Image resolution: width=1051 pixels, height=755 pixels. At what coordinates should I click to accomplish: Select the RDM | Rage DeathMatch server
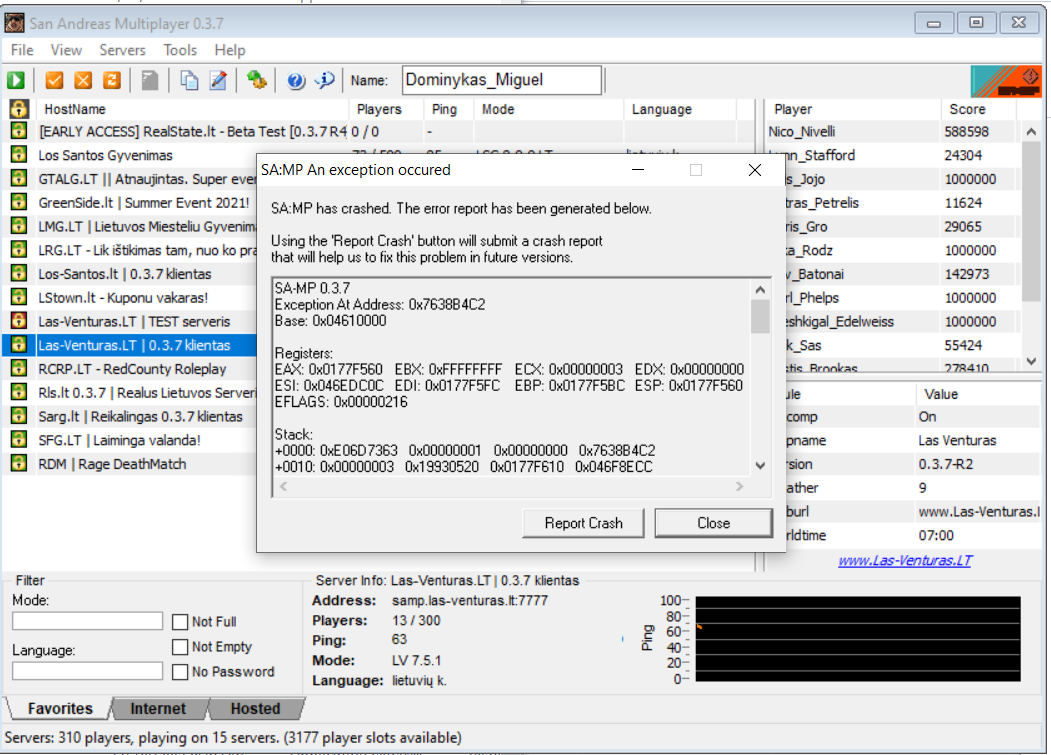tap(112, 464)
